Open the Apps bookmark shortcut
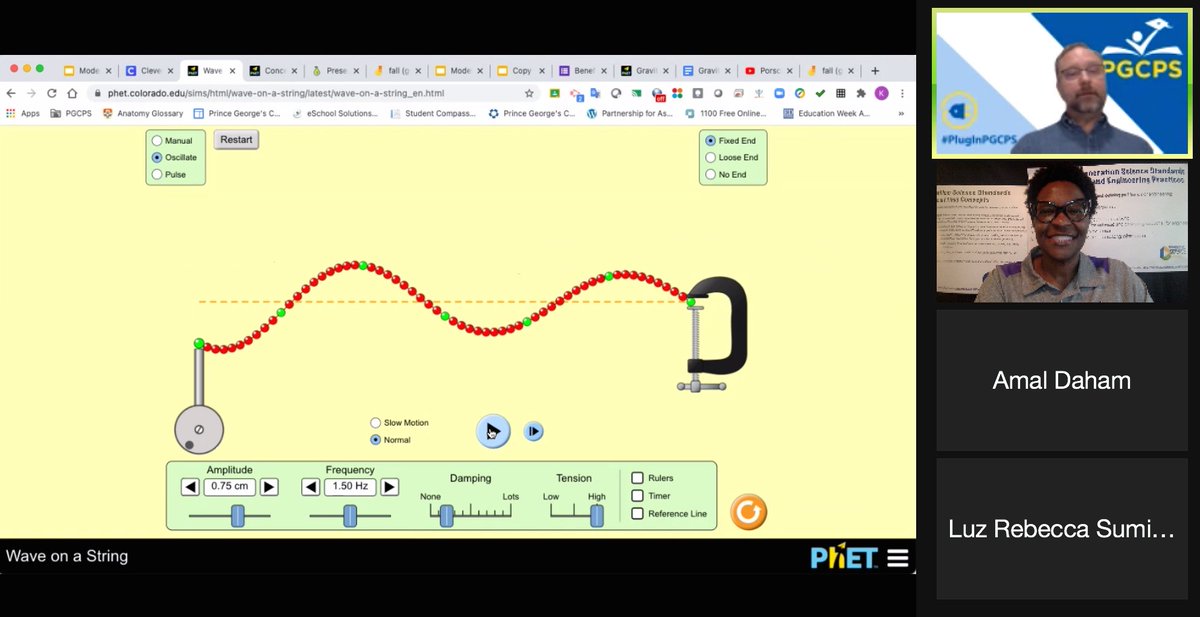1200x617 pixels. (x=23, y=113)
